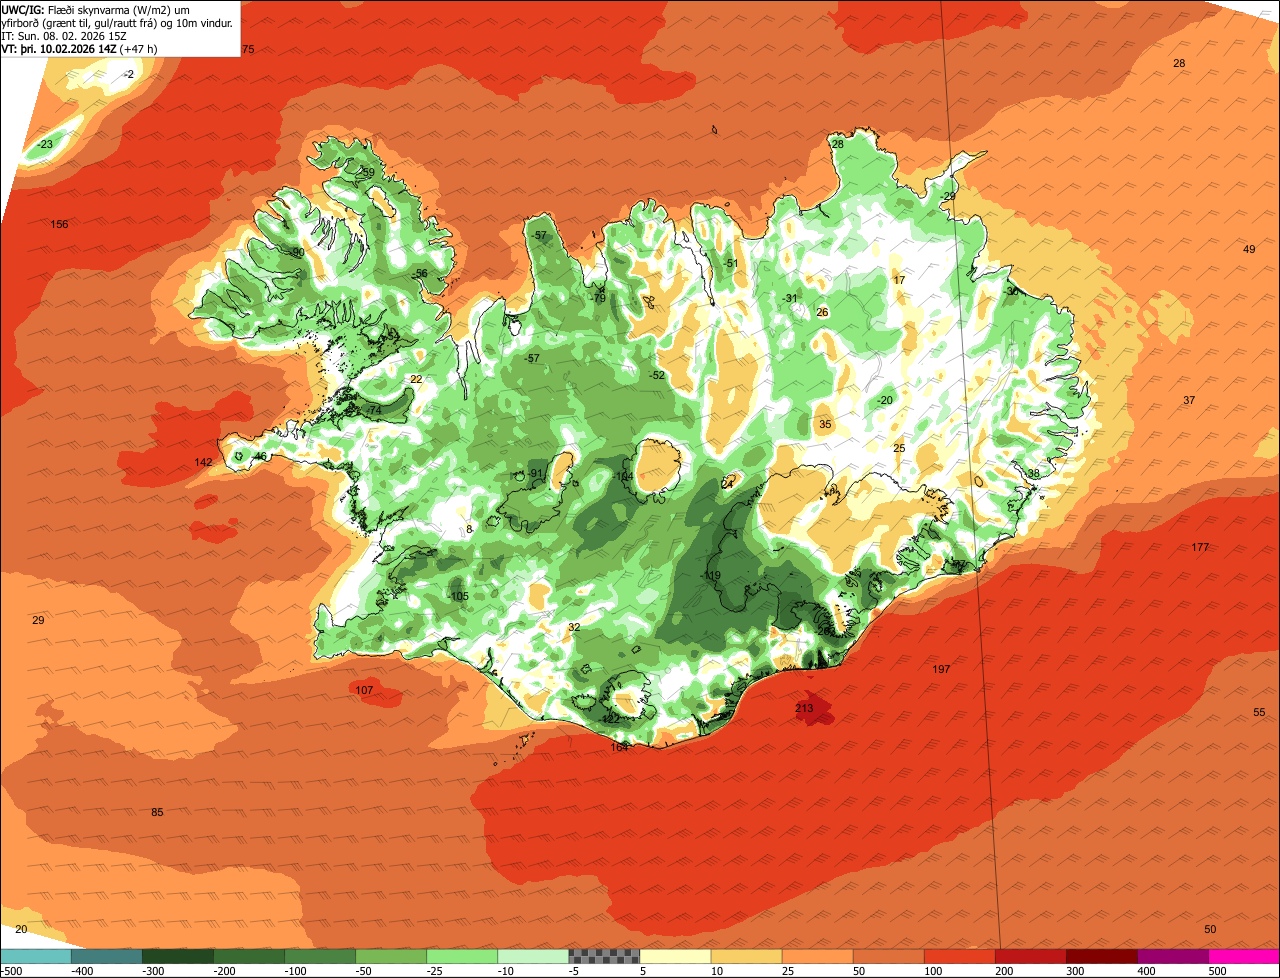
Task: Click the map value 22 over land
Action: [x=416, y=379]
